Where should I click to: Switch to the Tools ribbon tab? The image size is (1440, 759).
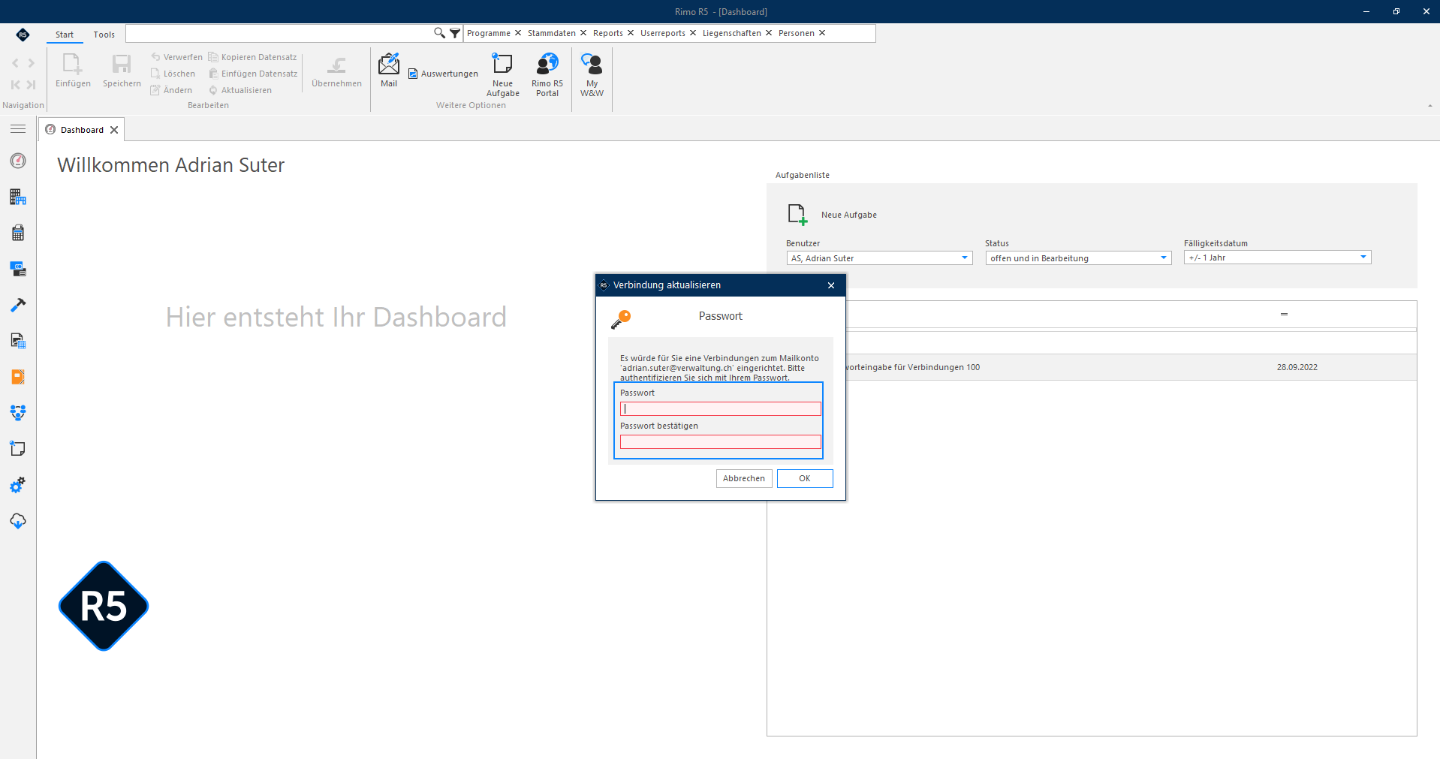(104, 34)
